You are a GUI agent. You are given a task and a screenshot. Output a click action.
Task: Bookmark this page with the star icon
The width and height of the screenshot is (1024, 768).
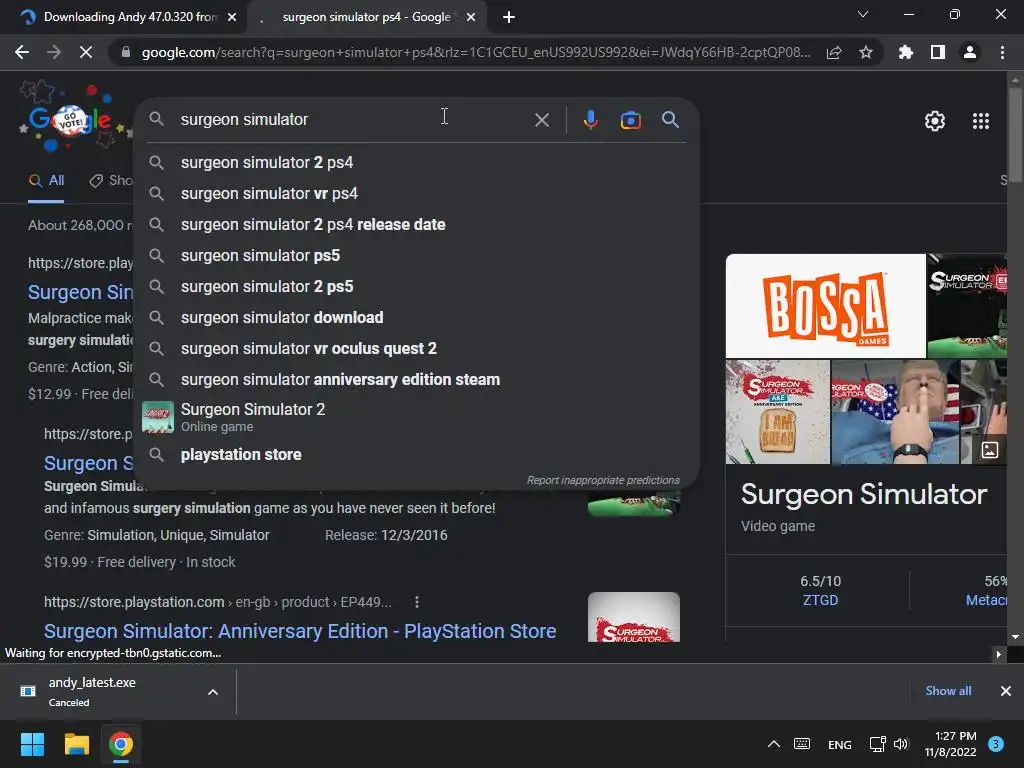pos(866,52)
